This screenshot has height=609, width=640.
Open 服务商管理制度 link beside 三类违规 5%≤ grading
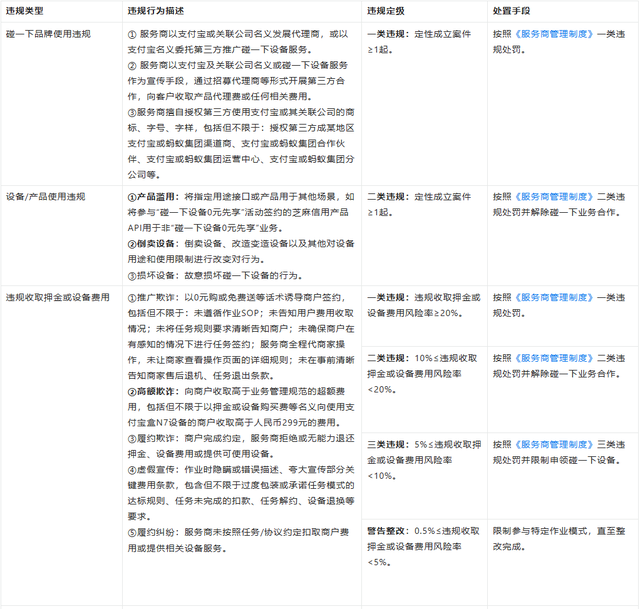554,445
